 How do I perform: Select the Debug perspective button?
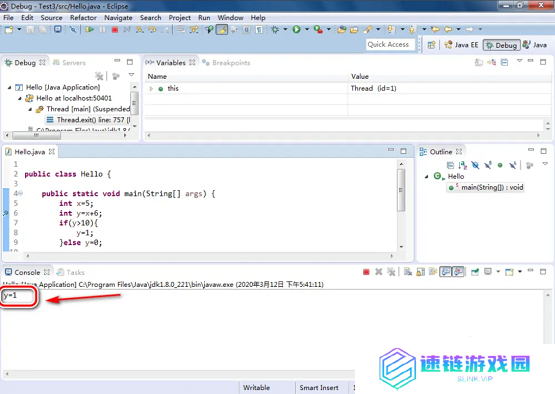[502, 45]
